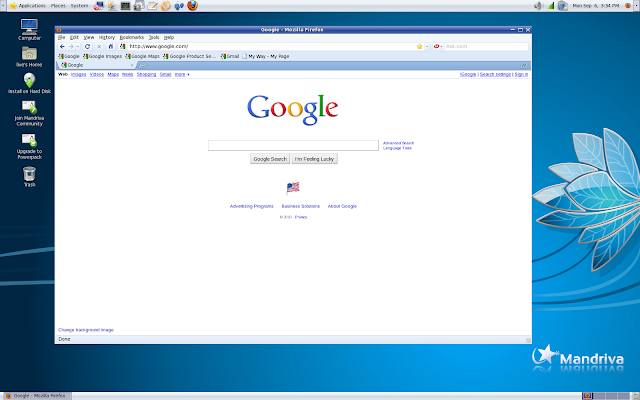Open the Business Solutions link
640x400 pixels.
pyautogui.click(x=300, y=207)
